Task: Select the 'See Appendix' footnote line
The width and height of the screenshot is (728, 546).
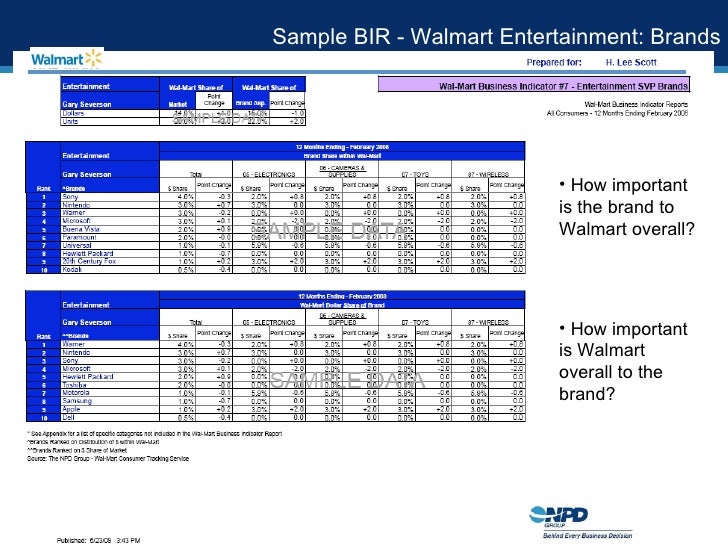Action: (155, 434)
